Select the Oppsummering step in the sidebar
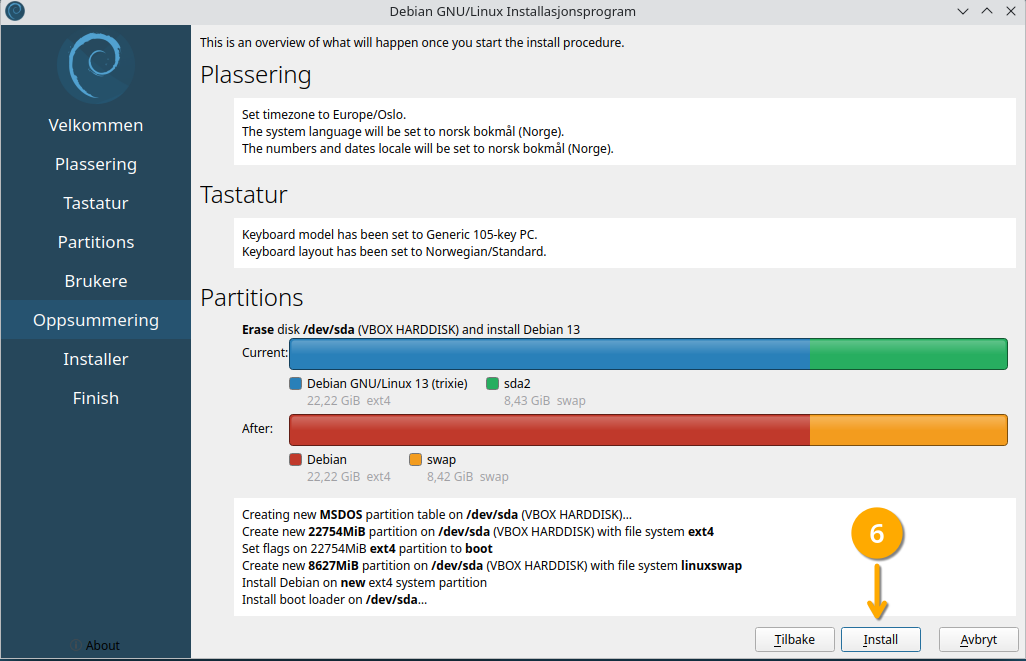Image resolution: width=1026 pixels, height=661 pixels. pos(96,320)
